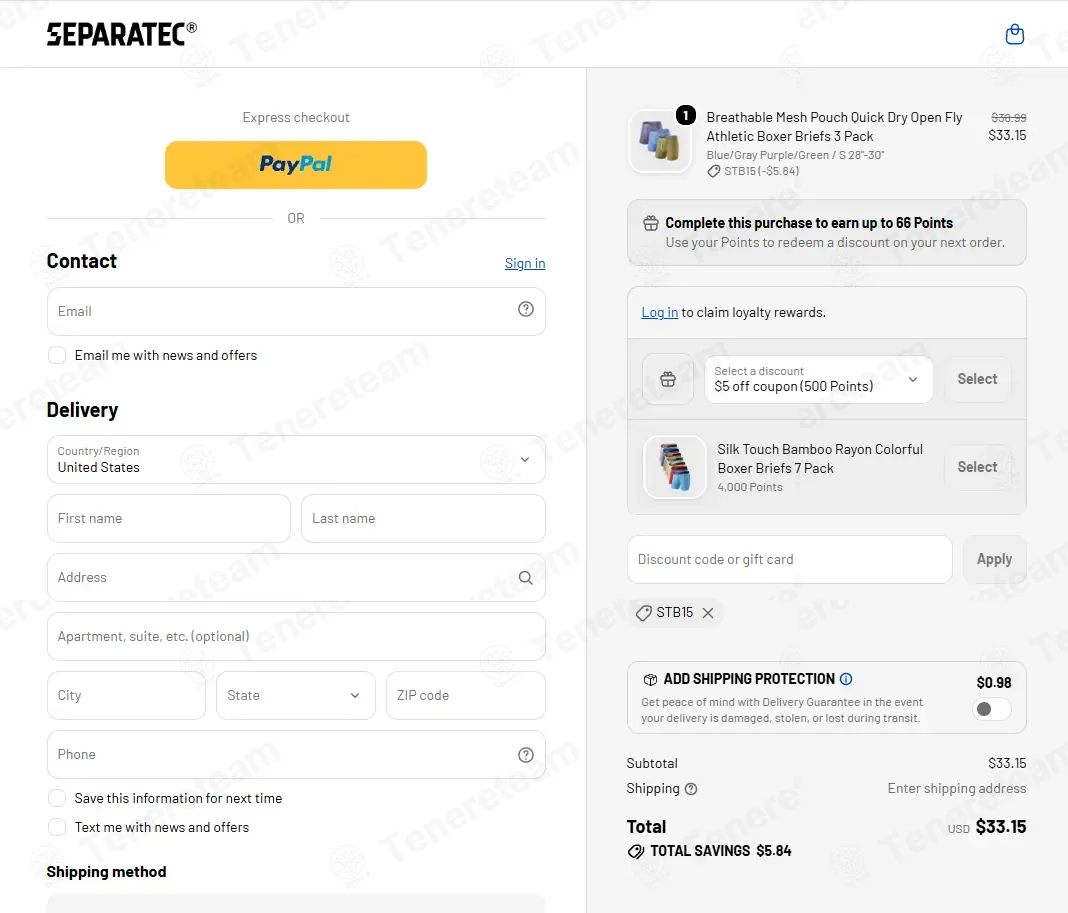Check Save this information for next time
1068x913 pixels.
coord(57,798)
